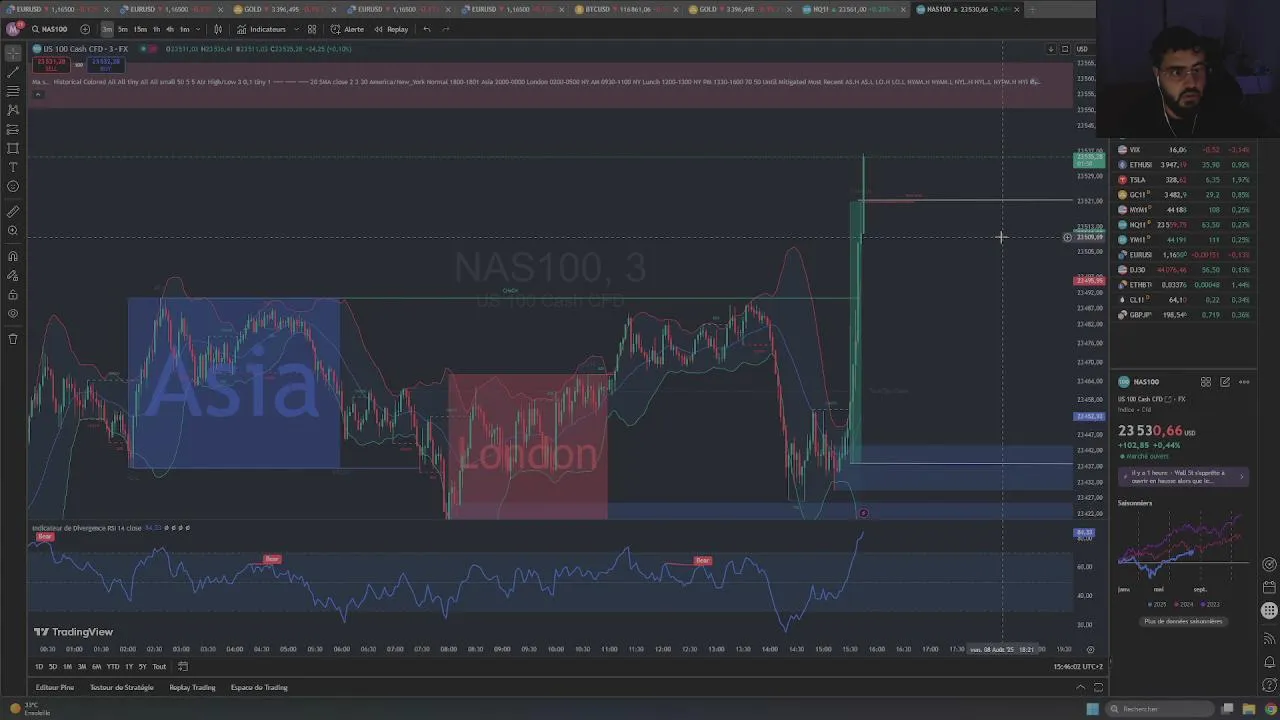Select the zoom in tool
Viewport: 1280px width, 720px height.
click(x=13, y=231)
